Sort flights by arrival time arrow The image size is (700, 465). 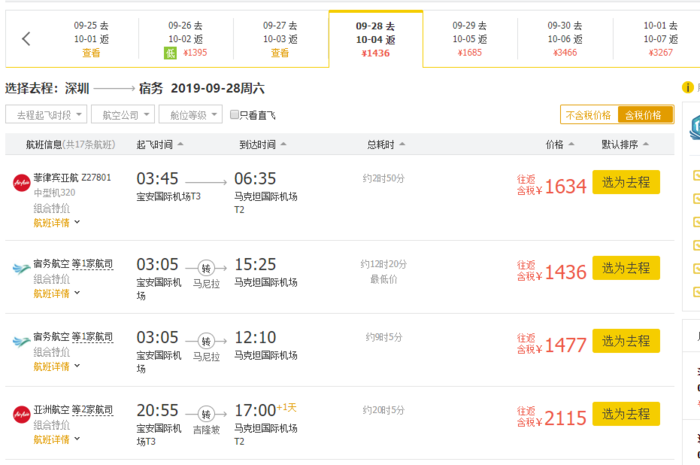pos(283,145)
